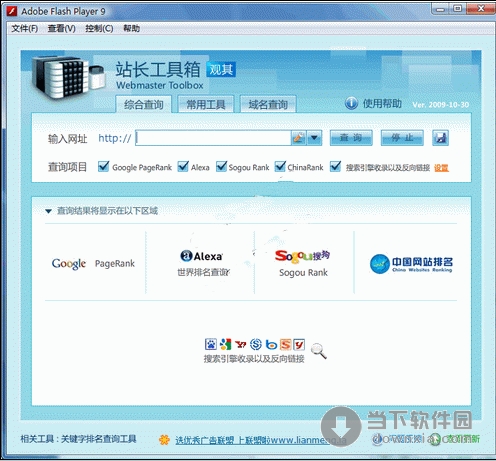Click the 世界排名查询 text

coord(203,272)
